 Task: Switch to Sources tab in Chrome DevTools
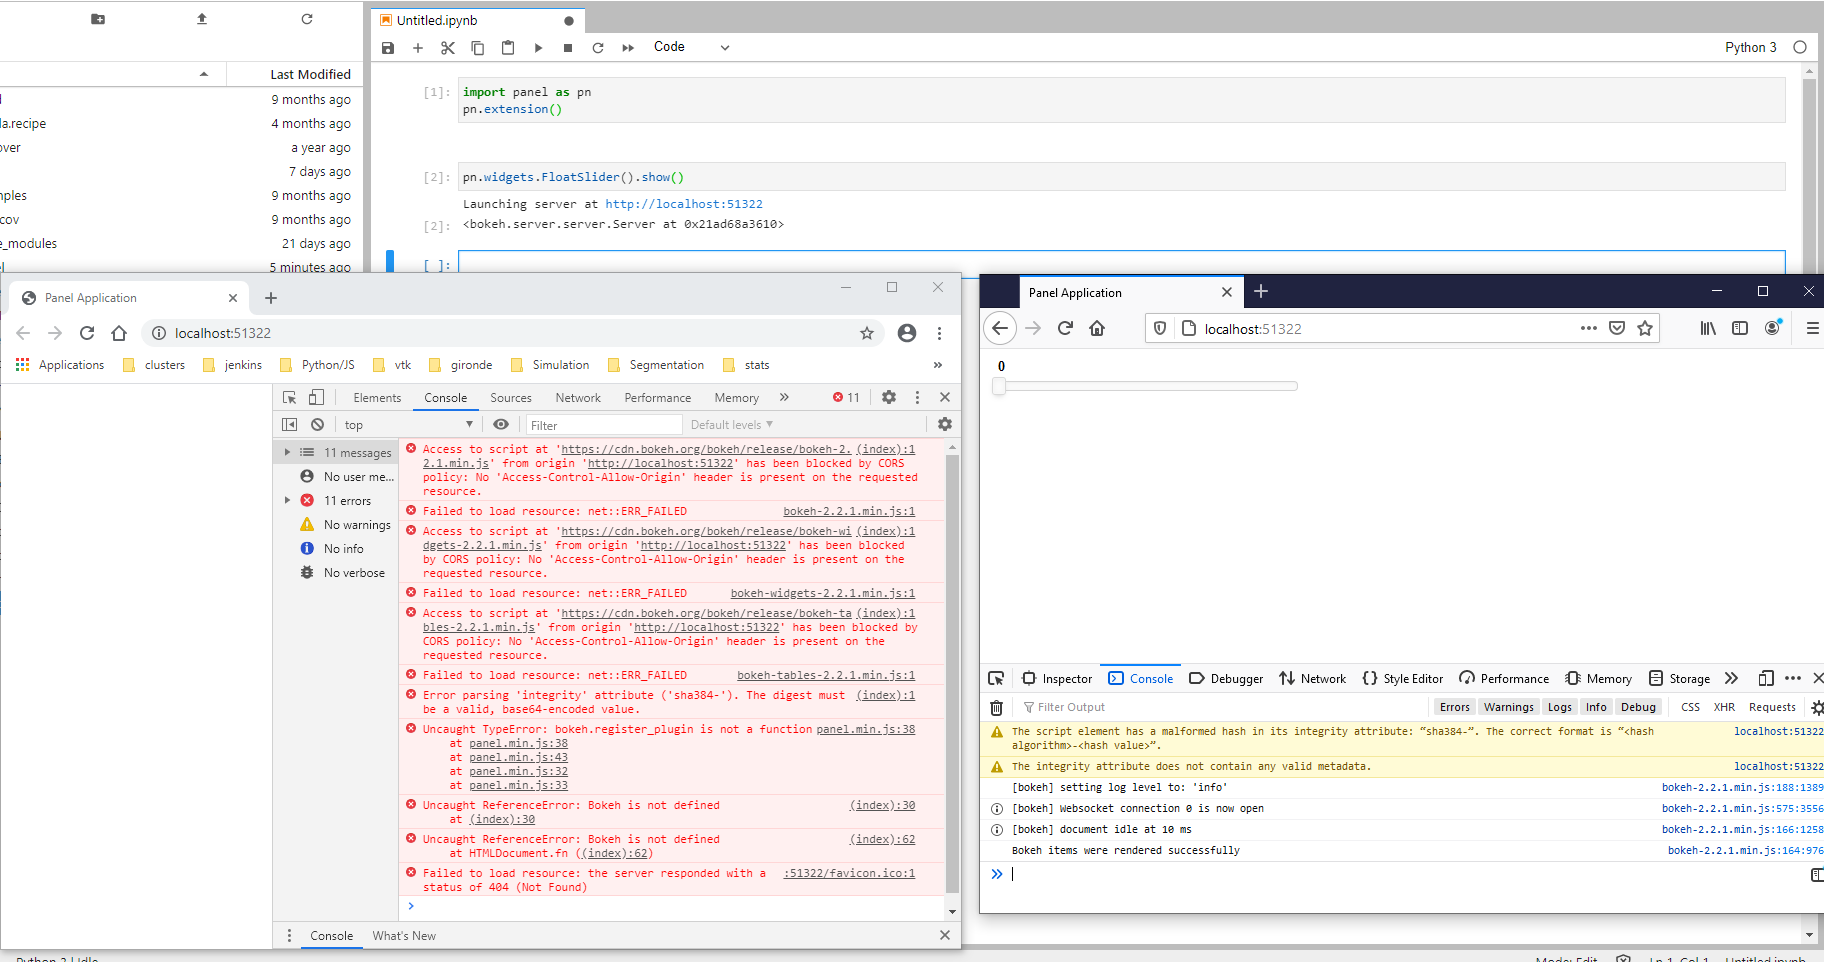[511, 398]
